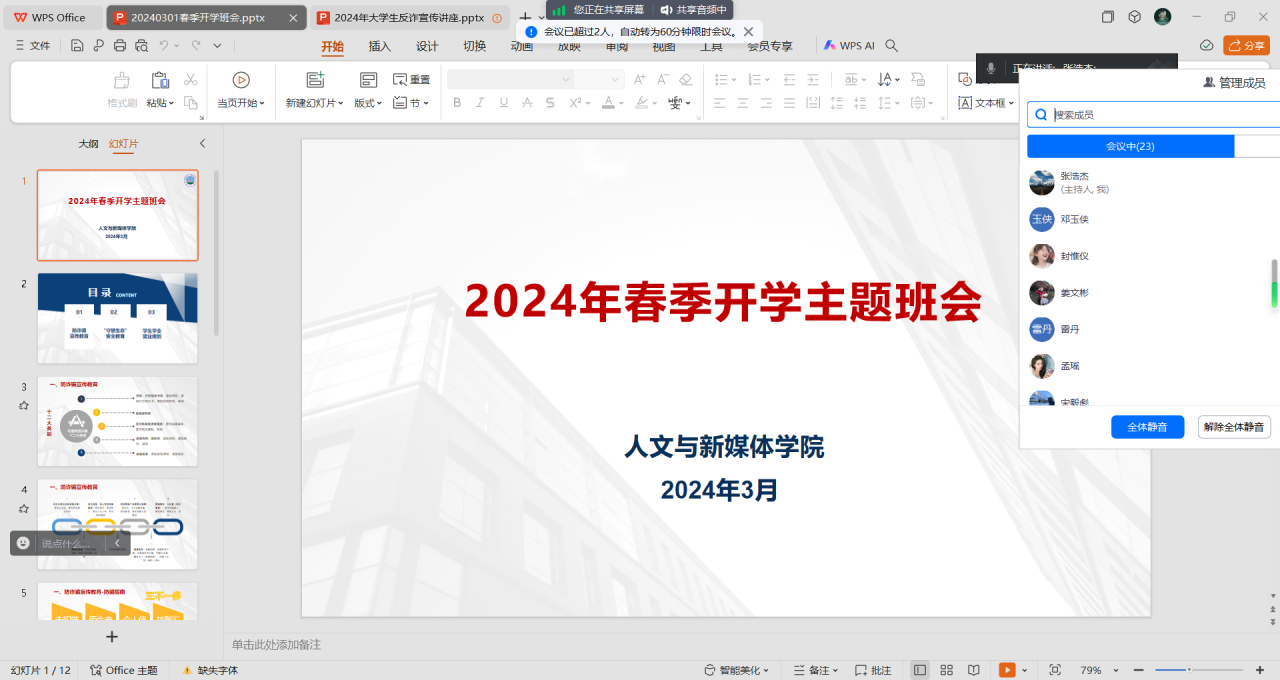The height and width of the screenshot is (680, 1280).
Task: Click the new slide icon
Action: (x=315, y=80)
